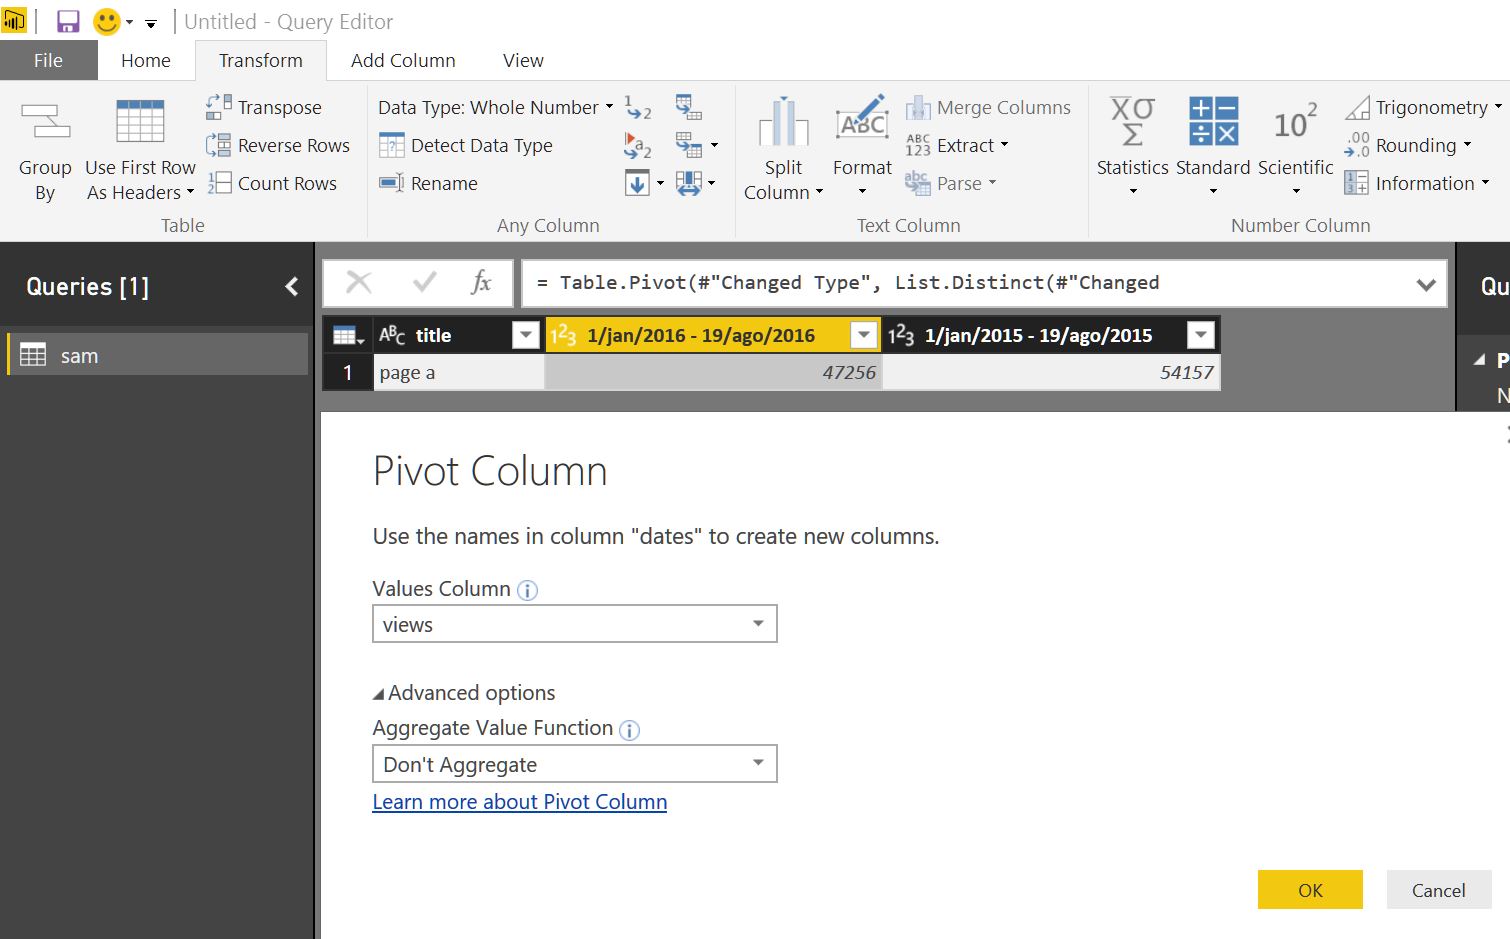Open filter for 1/jan/2015 column
This screenshot has width=1510, height=939.
pyautogui.click(x=1201, y=335)
